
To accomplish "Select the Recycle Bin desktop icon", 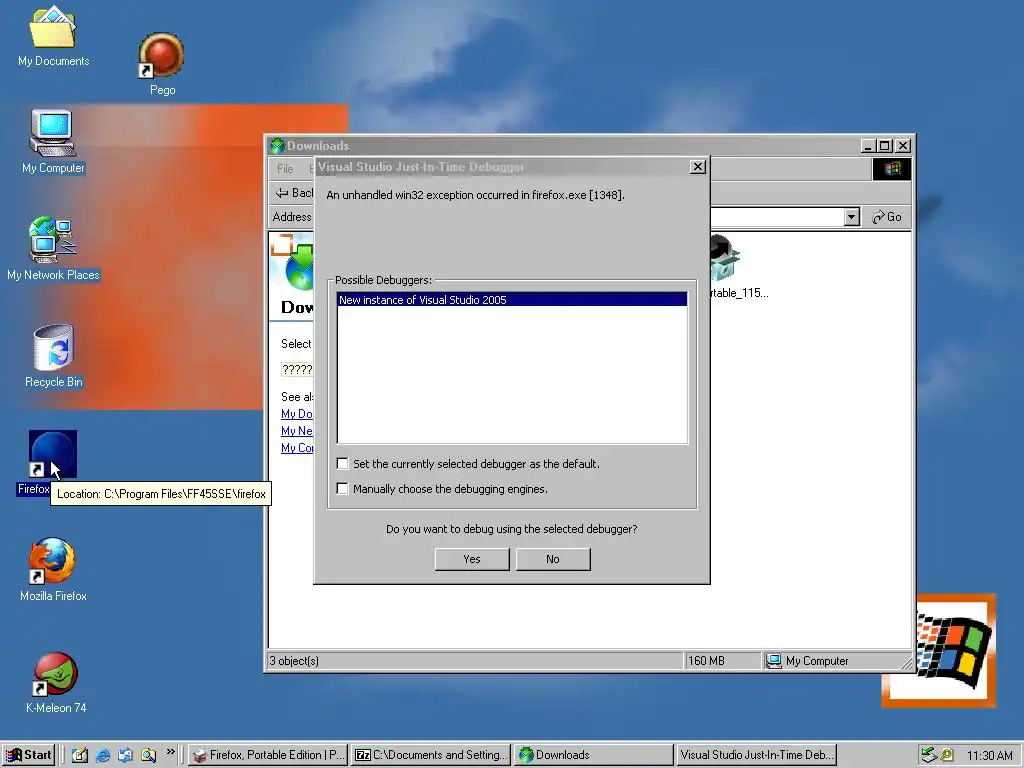I will [x=54, y=356].
